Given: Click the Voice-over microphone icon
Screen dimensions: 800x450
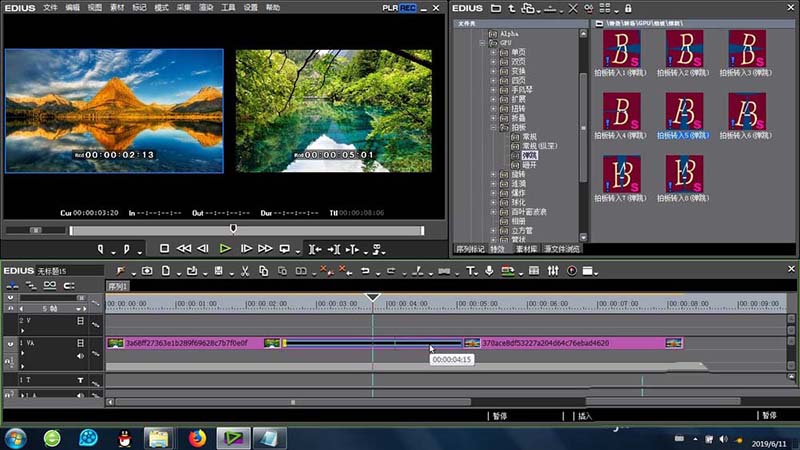Looking at the screenshot, I should [489, 271].
